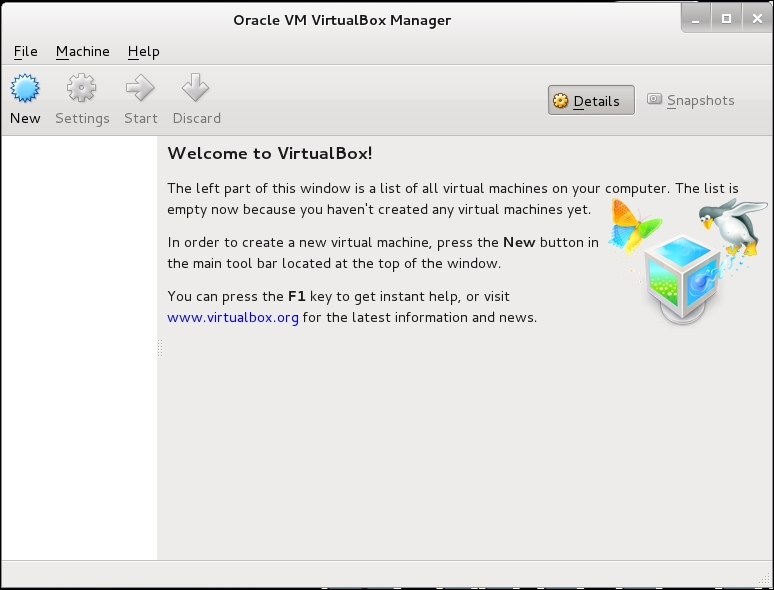Maximize the VirtualBox Manager window
774x590 pixels.
[x=726, y=19]
